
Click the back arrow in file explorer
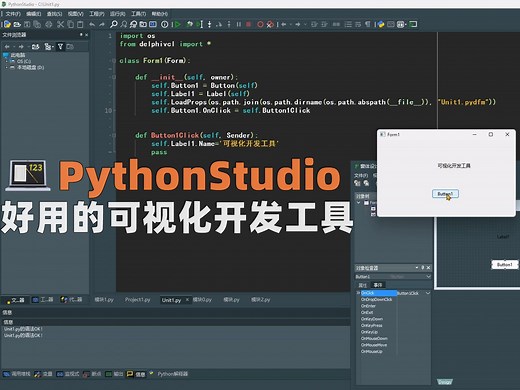(7, 47)
